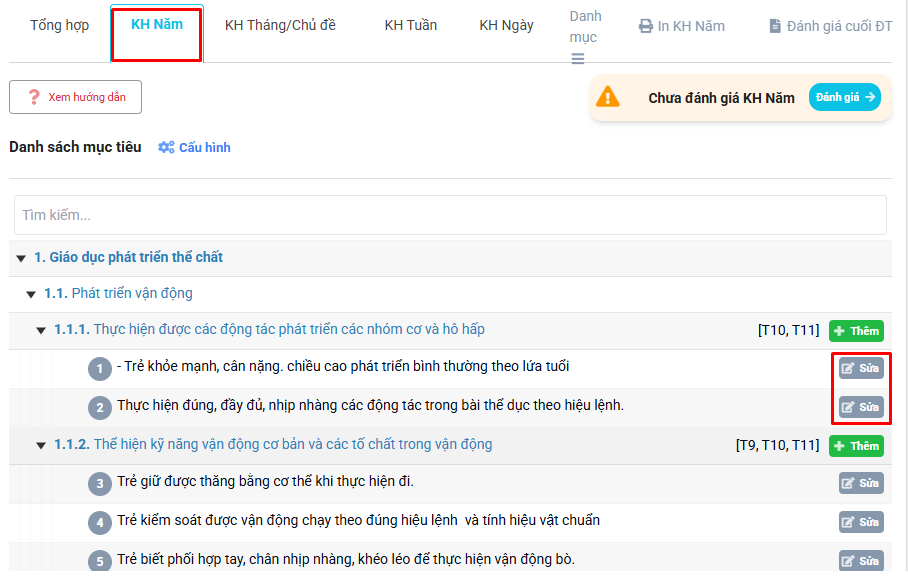The height and width of the screenshot is (576, 908).
Task: Edit objective 2 with Sửa button
Action: (861, 407)
